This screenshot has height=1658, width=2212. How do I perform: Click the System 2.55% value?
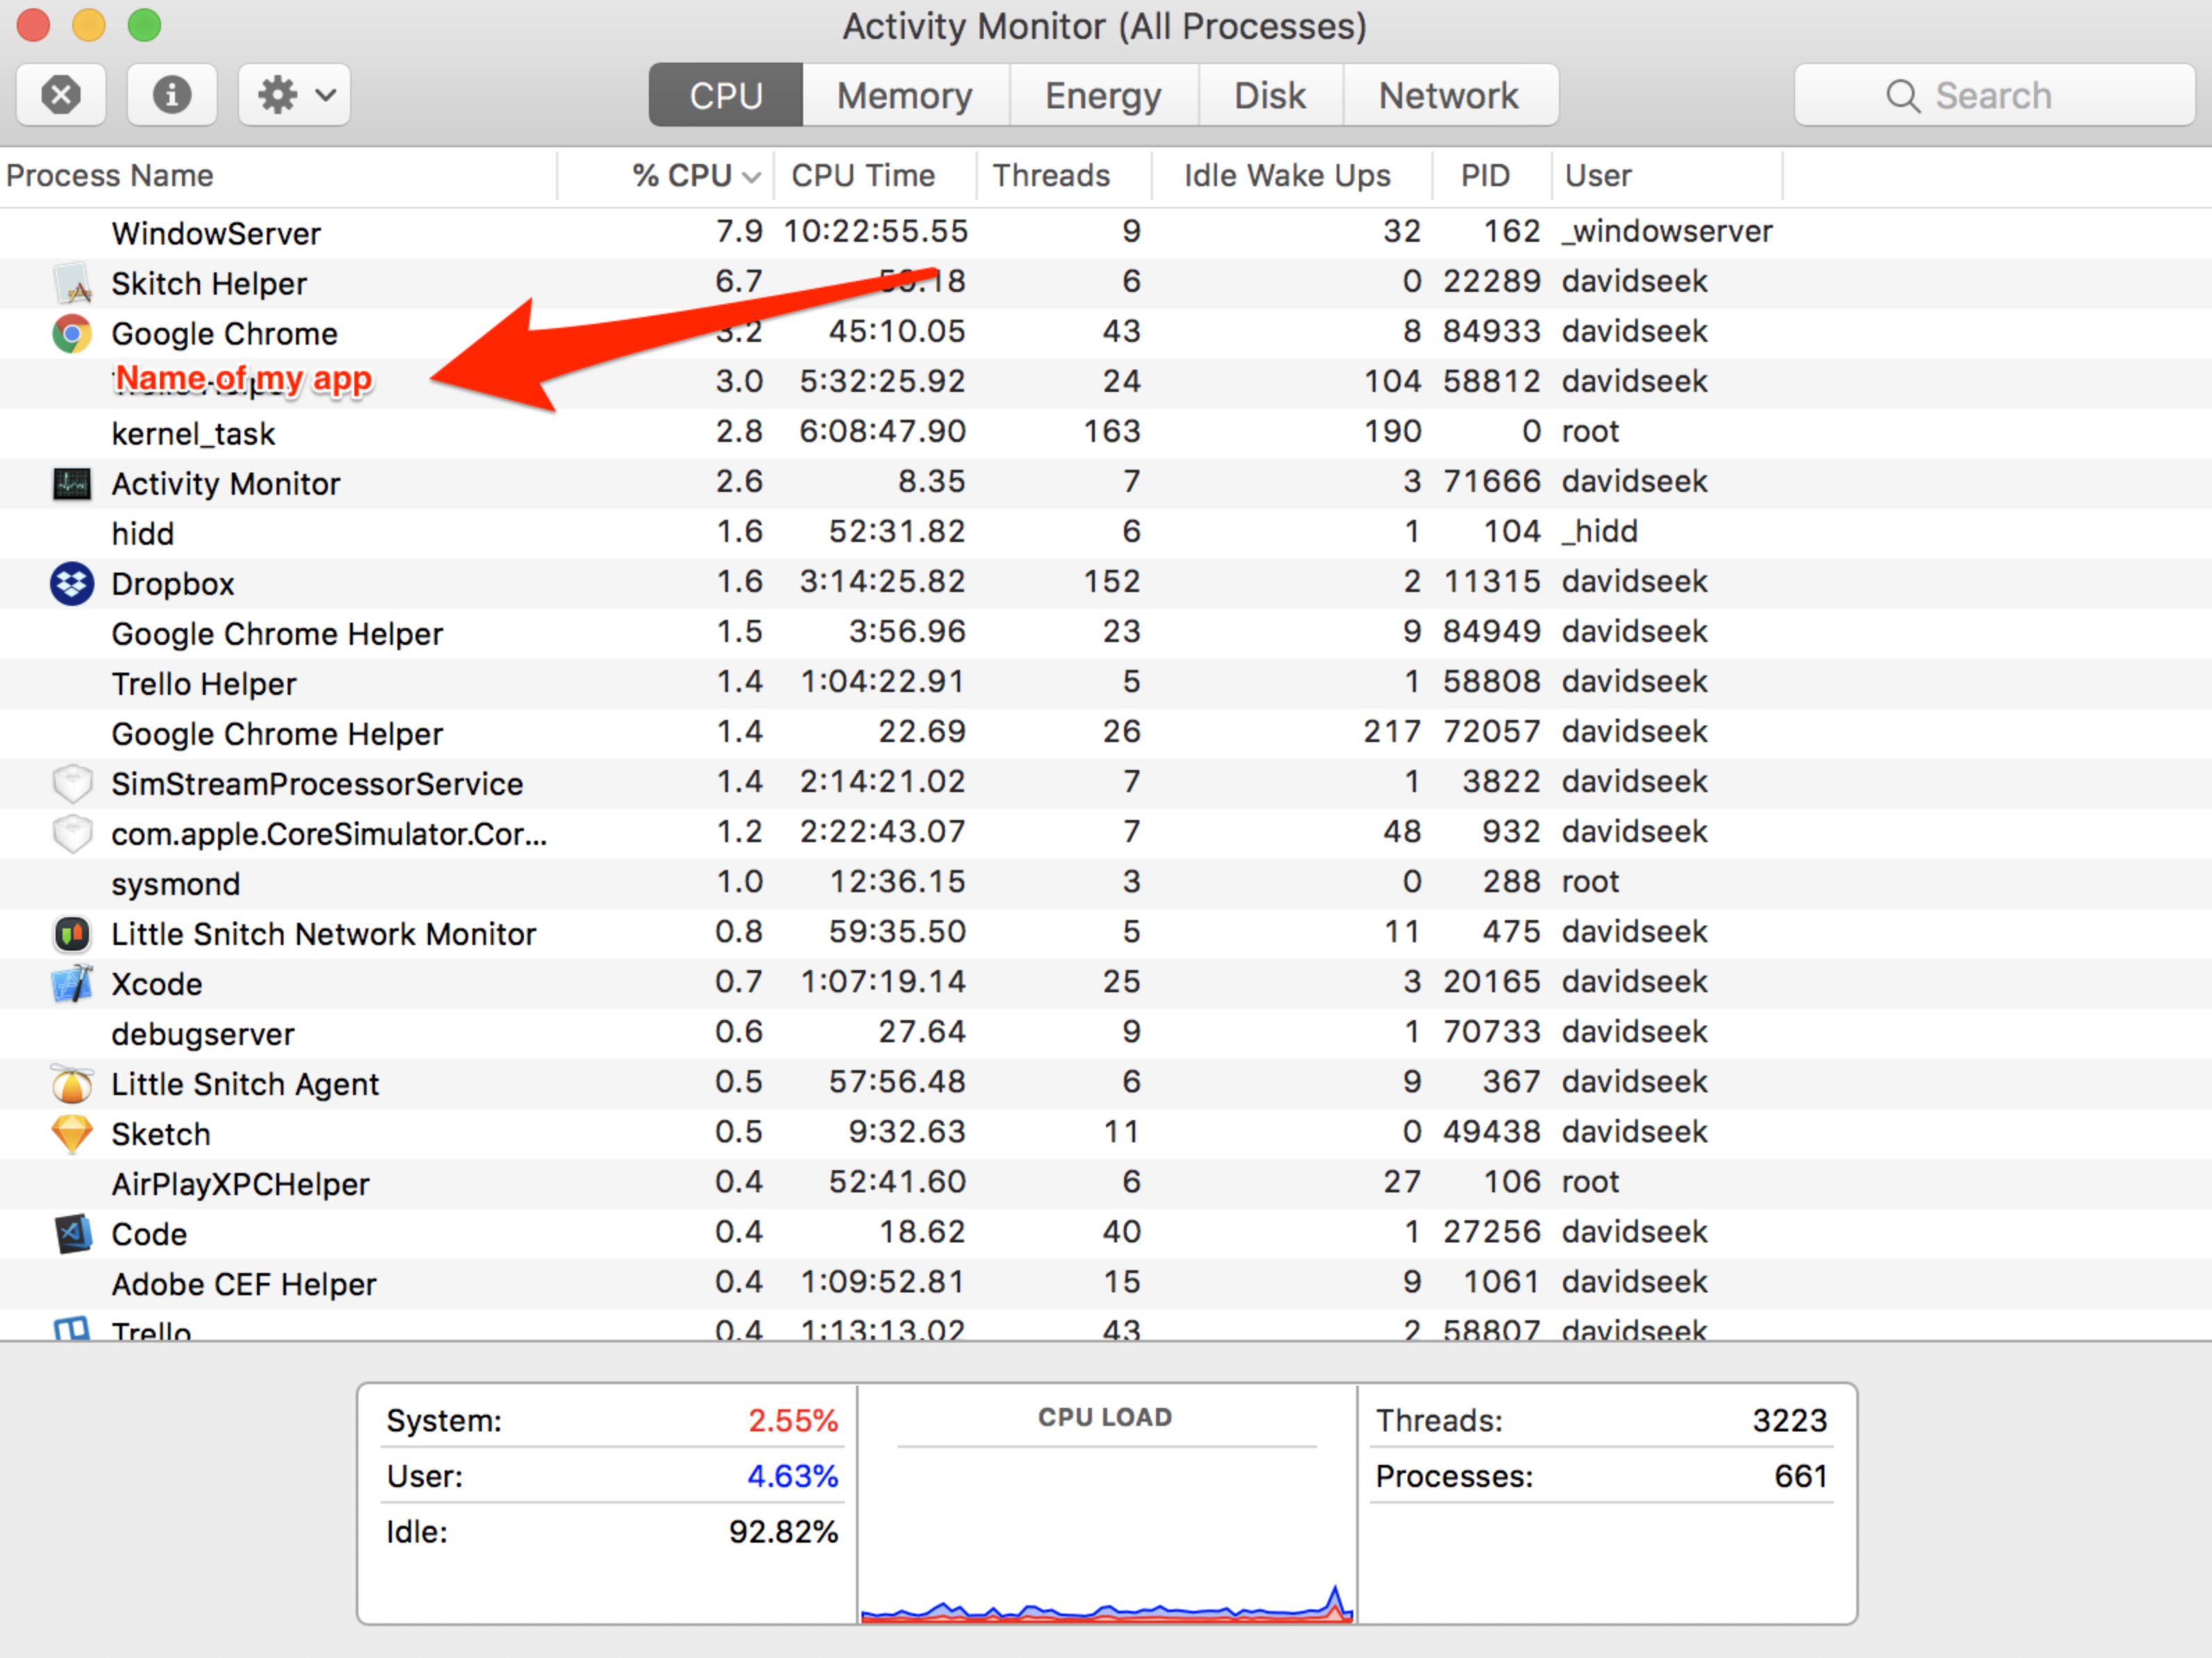[x=793, y=1420]
